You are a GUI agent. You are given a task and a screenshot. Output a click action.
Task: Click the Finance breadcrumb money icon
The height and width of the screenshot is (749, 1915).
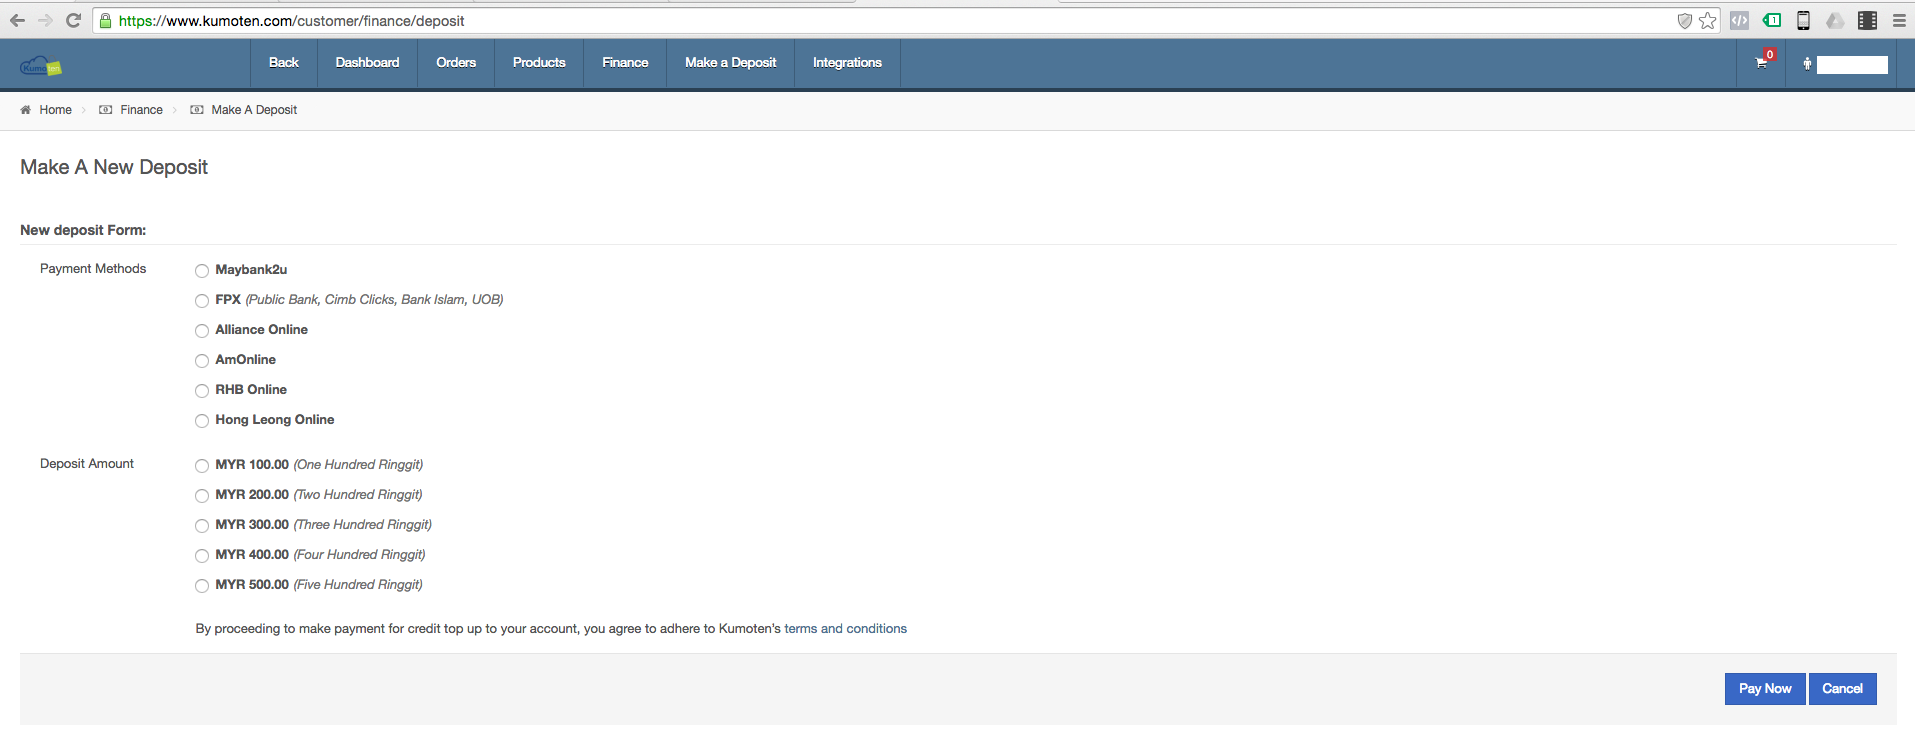pyautogui.click(x=106, y=110)
